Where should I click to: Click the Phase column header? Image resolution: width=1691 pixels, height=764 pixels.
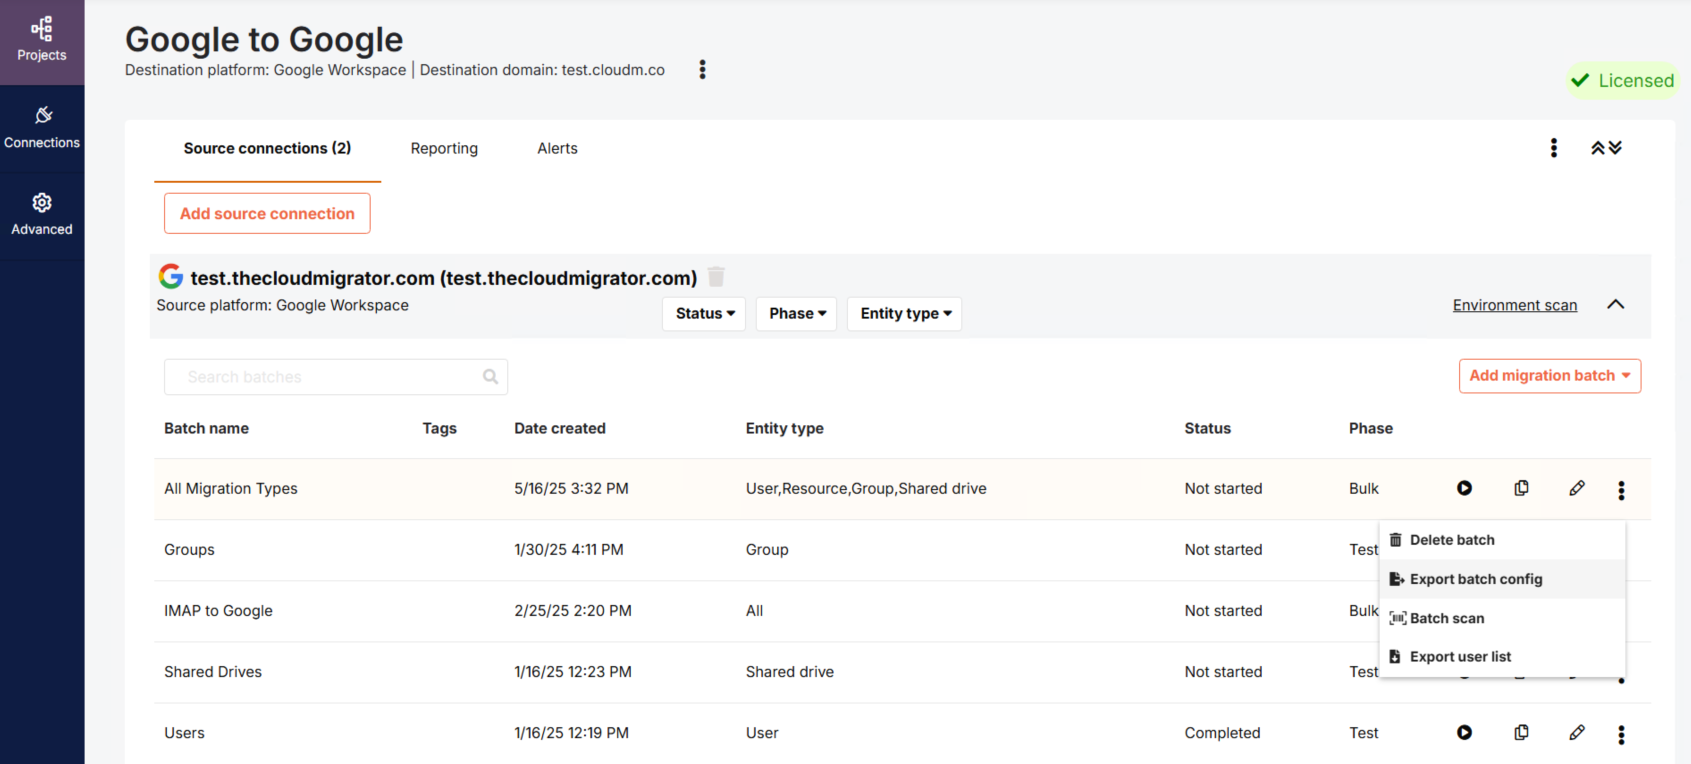1370,428
